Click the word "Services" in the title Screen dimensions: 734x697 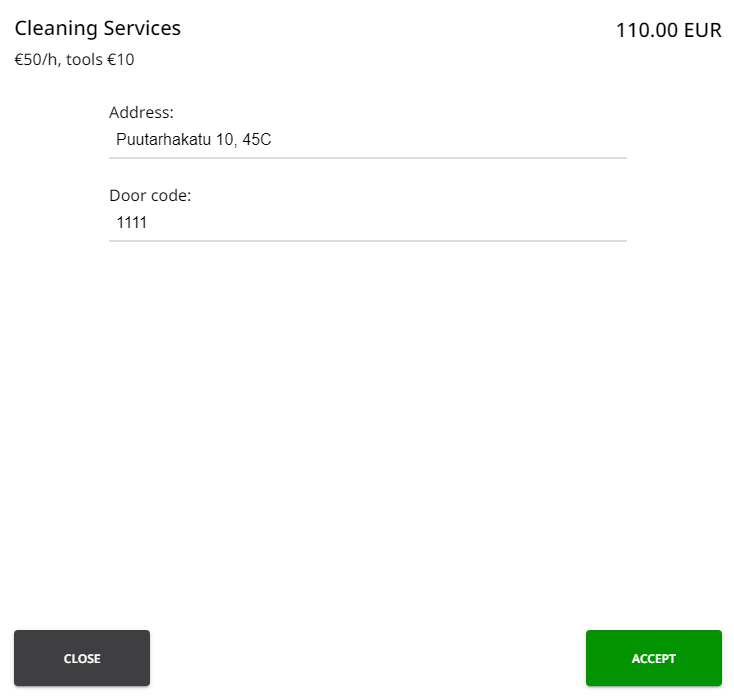pyautogui.click(x=142, y=28)
